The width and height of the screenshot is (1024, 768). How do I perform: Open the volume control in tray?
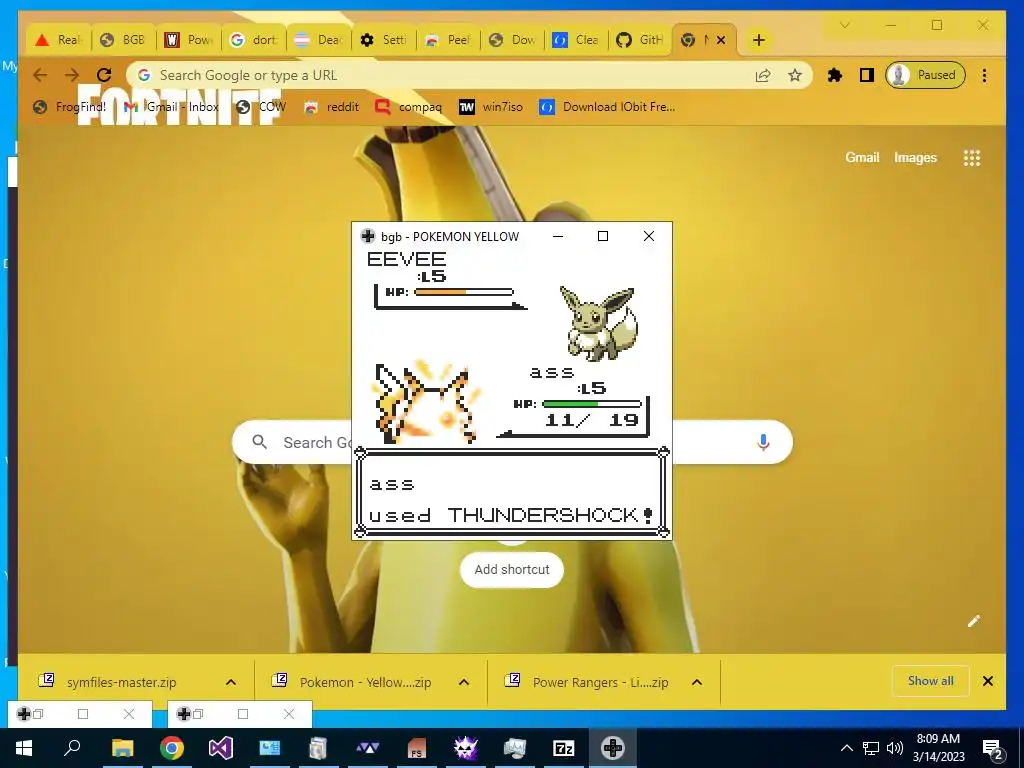pyautogui.click(x=895, y=748)
